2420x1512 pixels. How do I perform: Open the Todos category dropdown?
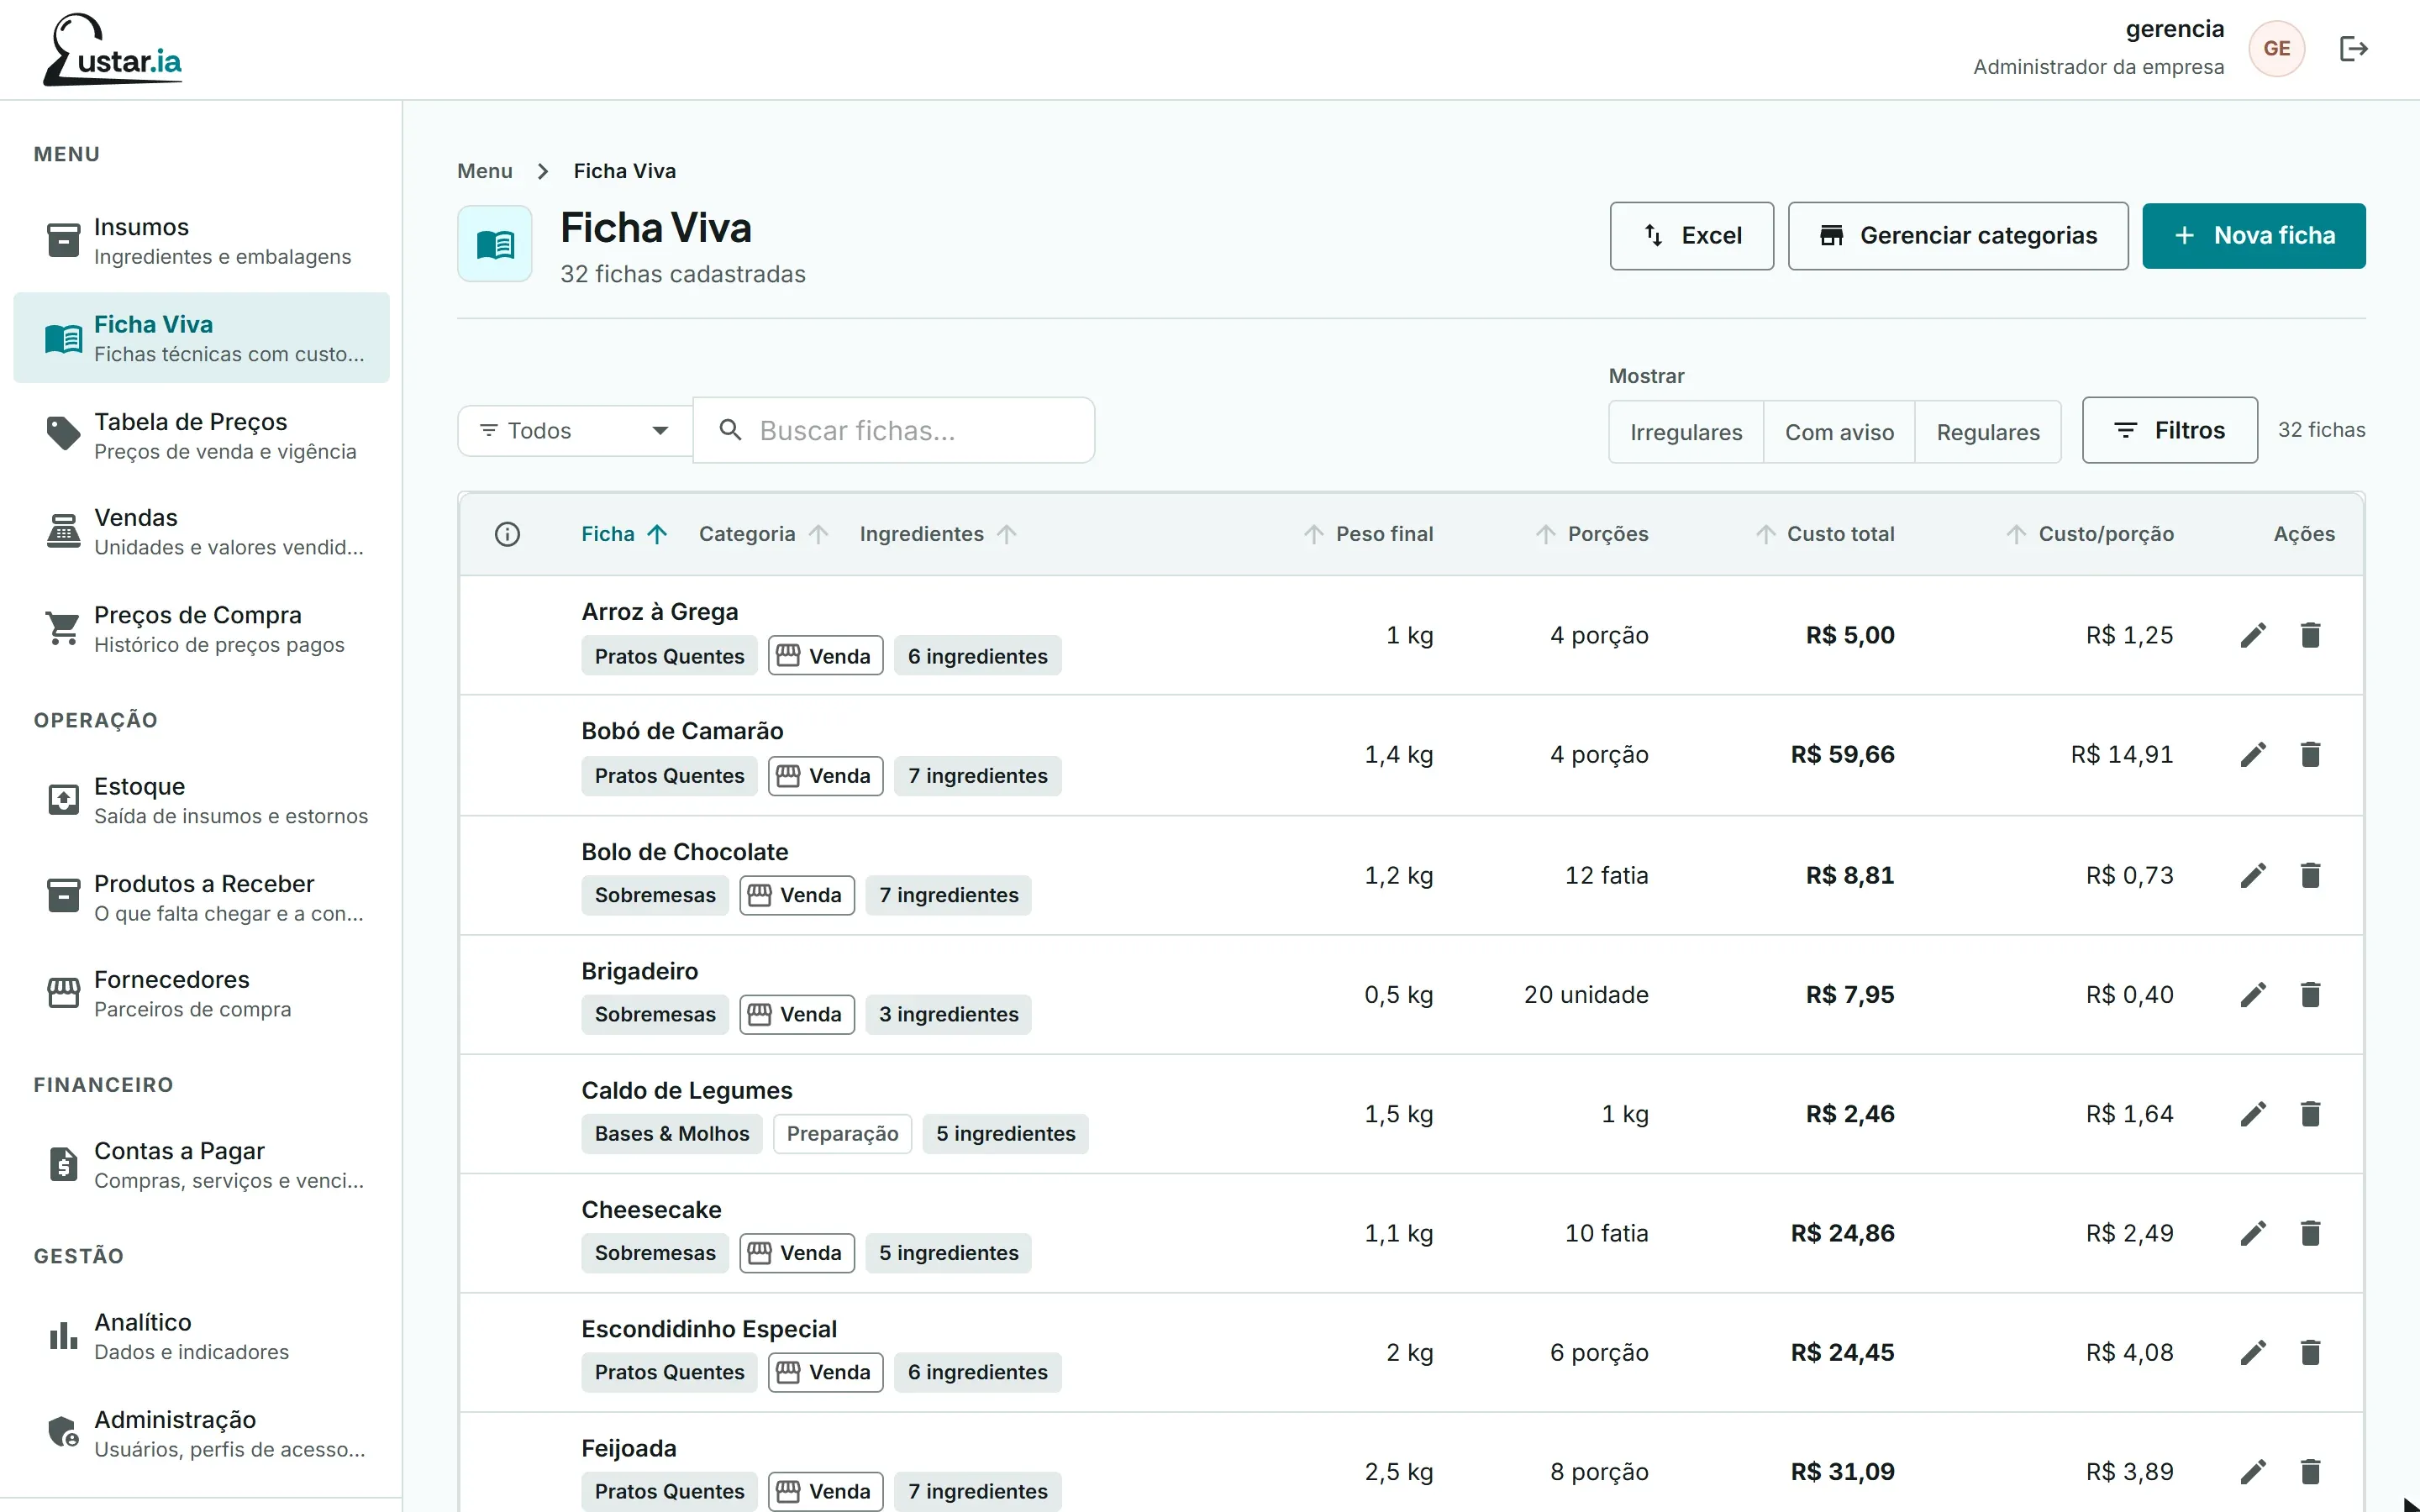click(575, 430)
